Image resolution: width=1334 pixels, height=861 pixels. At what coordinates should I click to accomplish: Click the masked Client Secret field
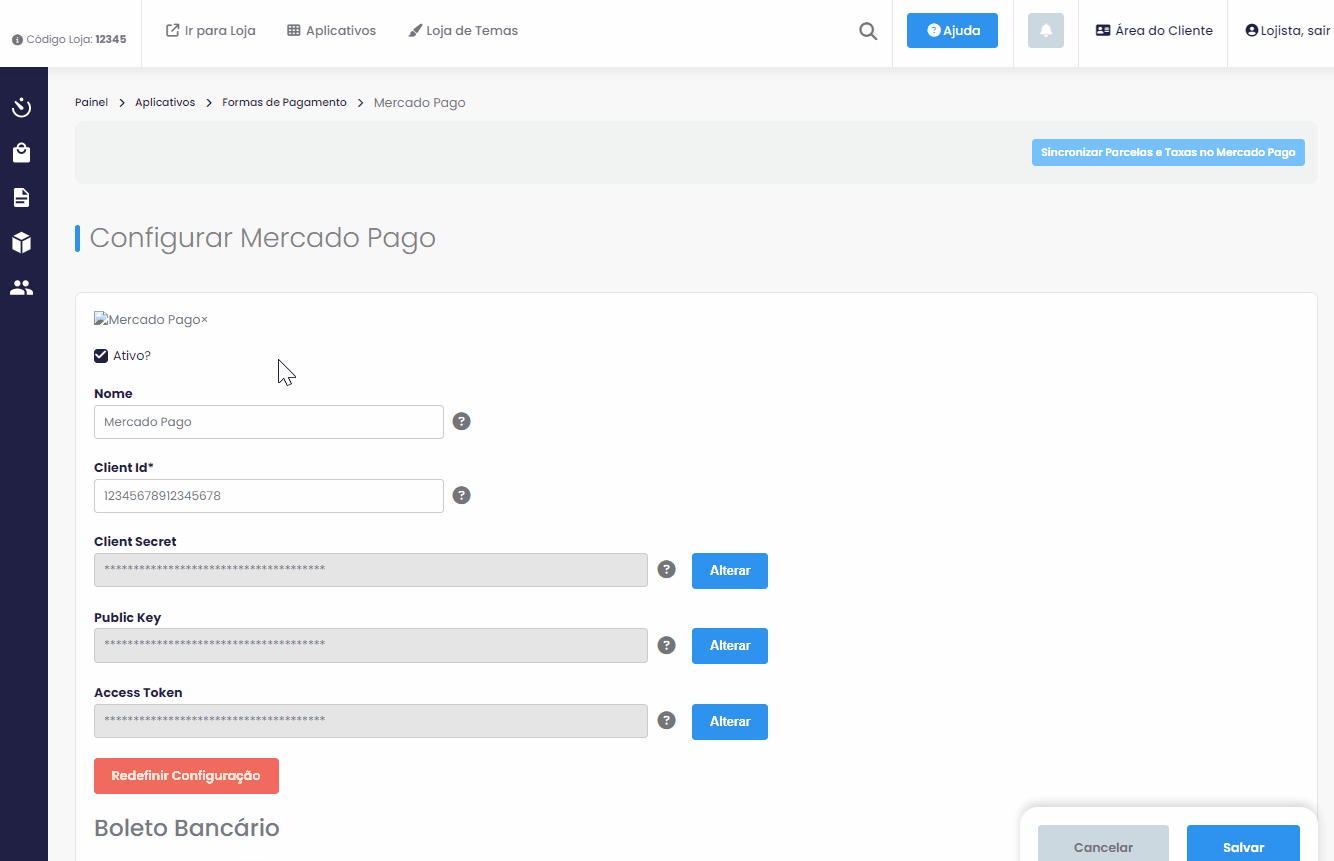point(371,570)
